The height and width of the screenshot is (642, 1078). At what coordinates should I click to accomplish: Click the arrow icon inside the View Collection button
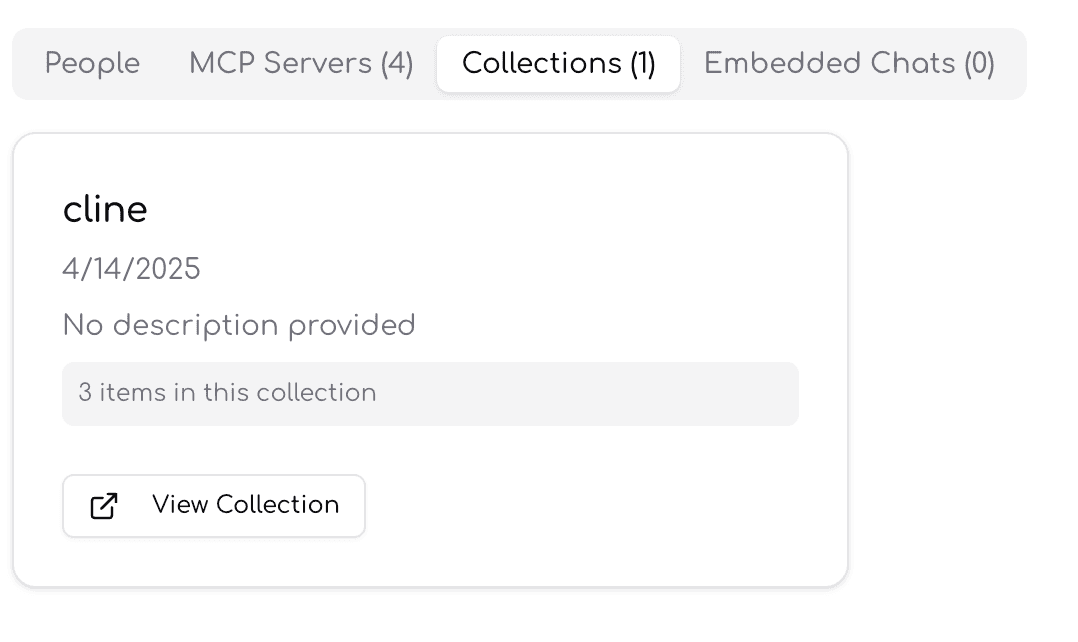[104, 505]
